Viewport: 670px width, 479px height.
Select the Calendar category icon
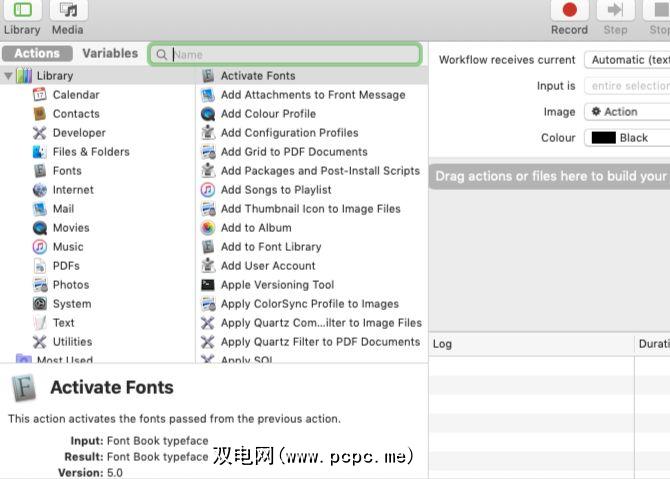[x=40, y=94]
